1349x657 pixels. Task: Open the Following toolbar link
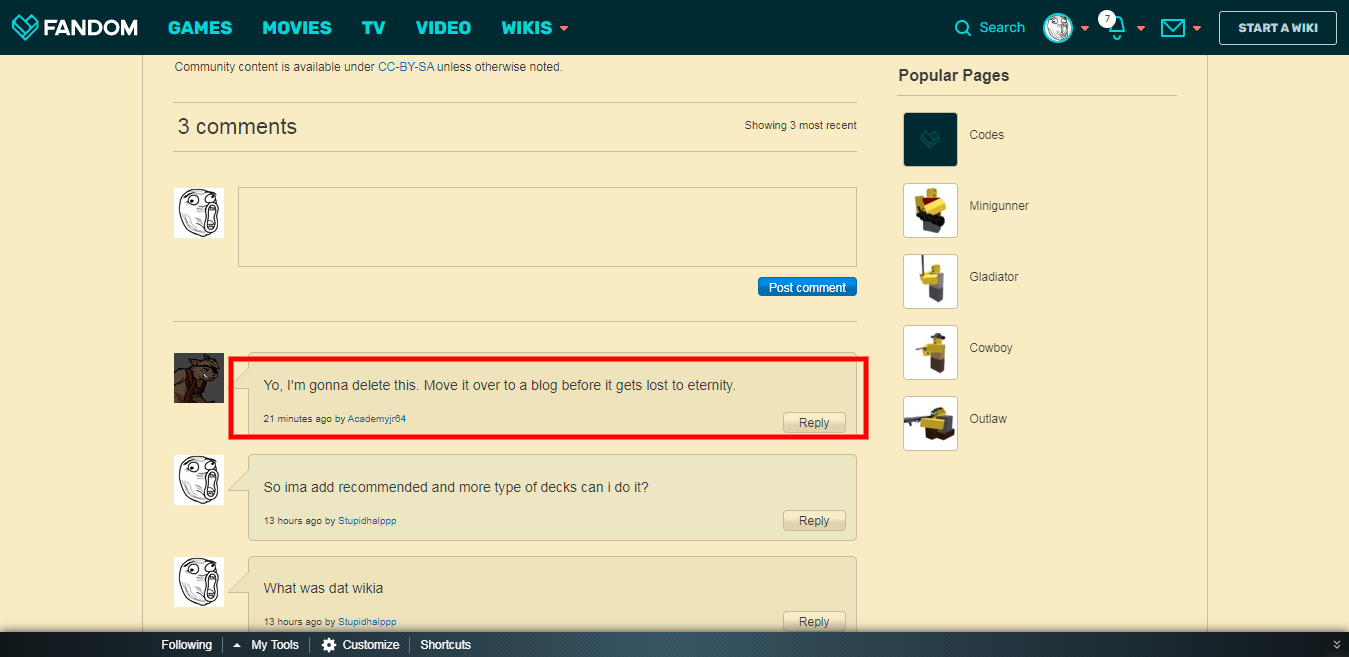tap(187, 645)
